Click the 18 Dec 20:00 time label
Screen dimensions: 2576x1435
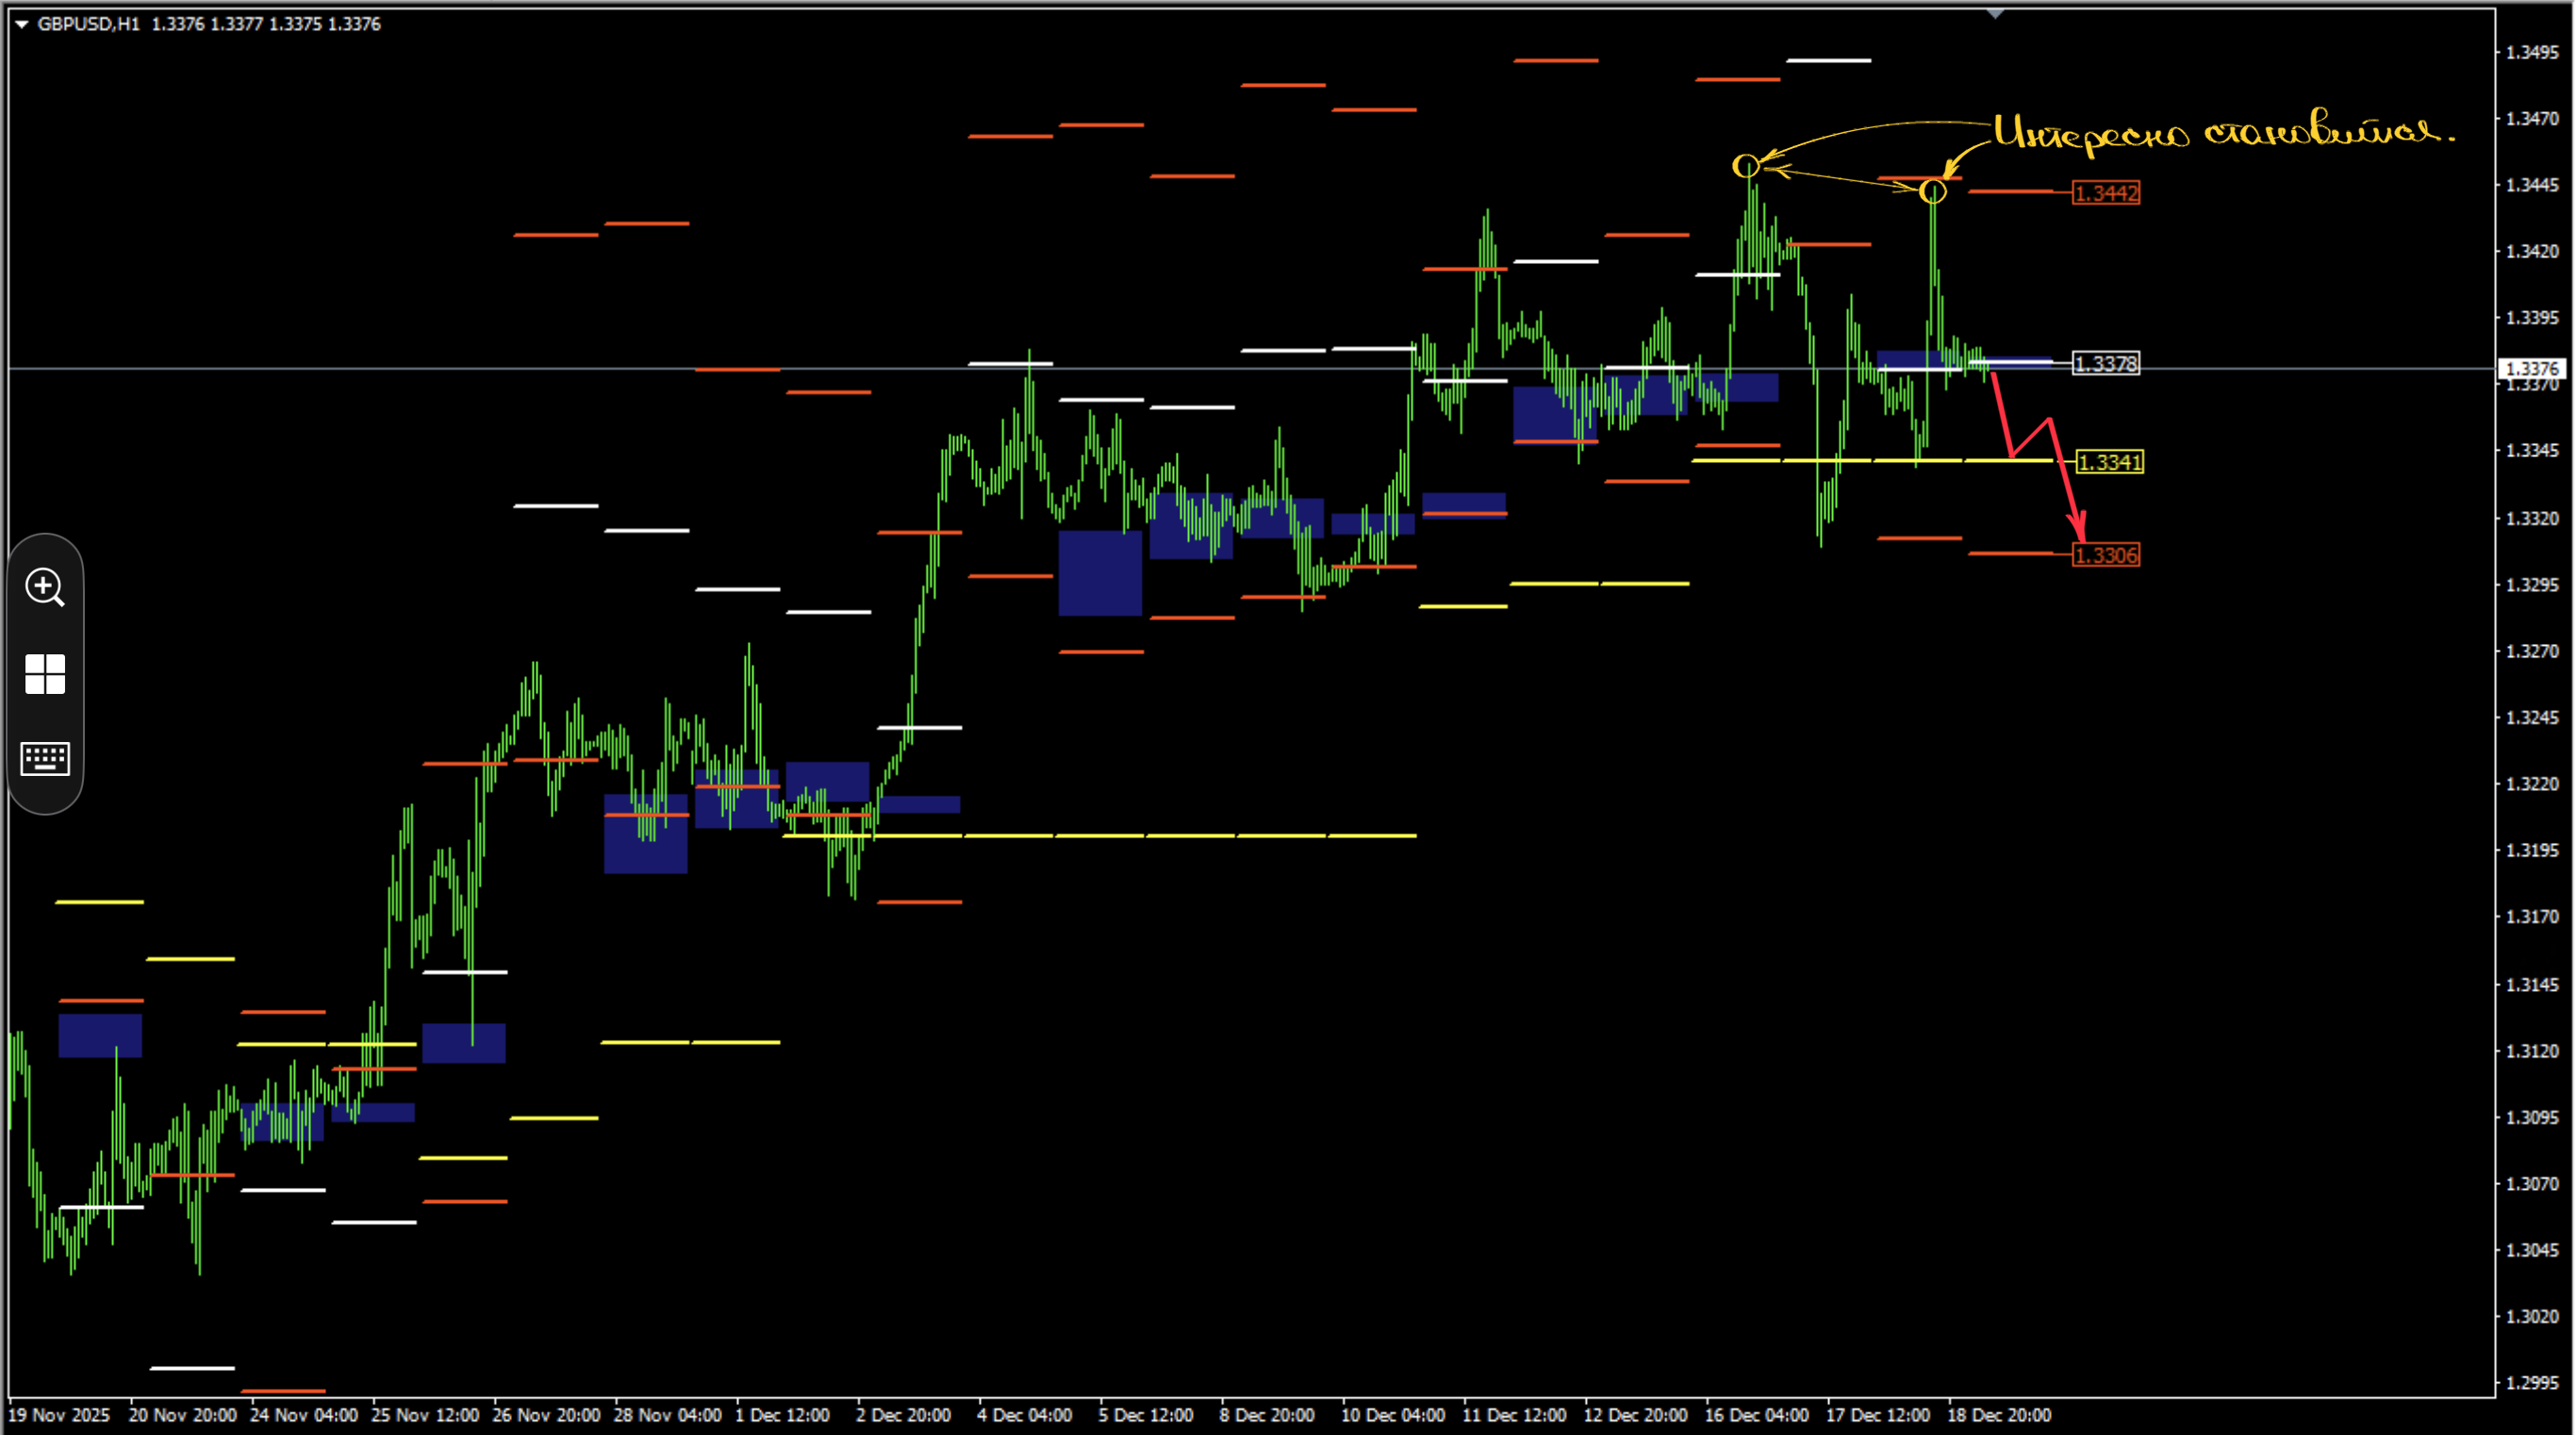coord(1999,1415)
